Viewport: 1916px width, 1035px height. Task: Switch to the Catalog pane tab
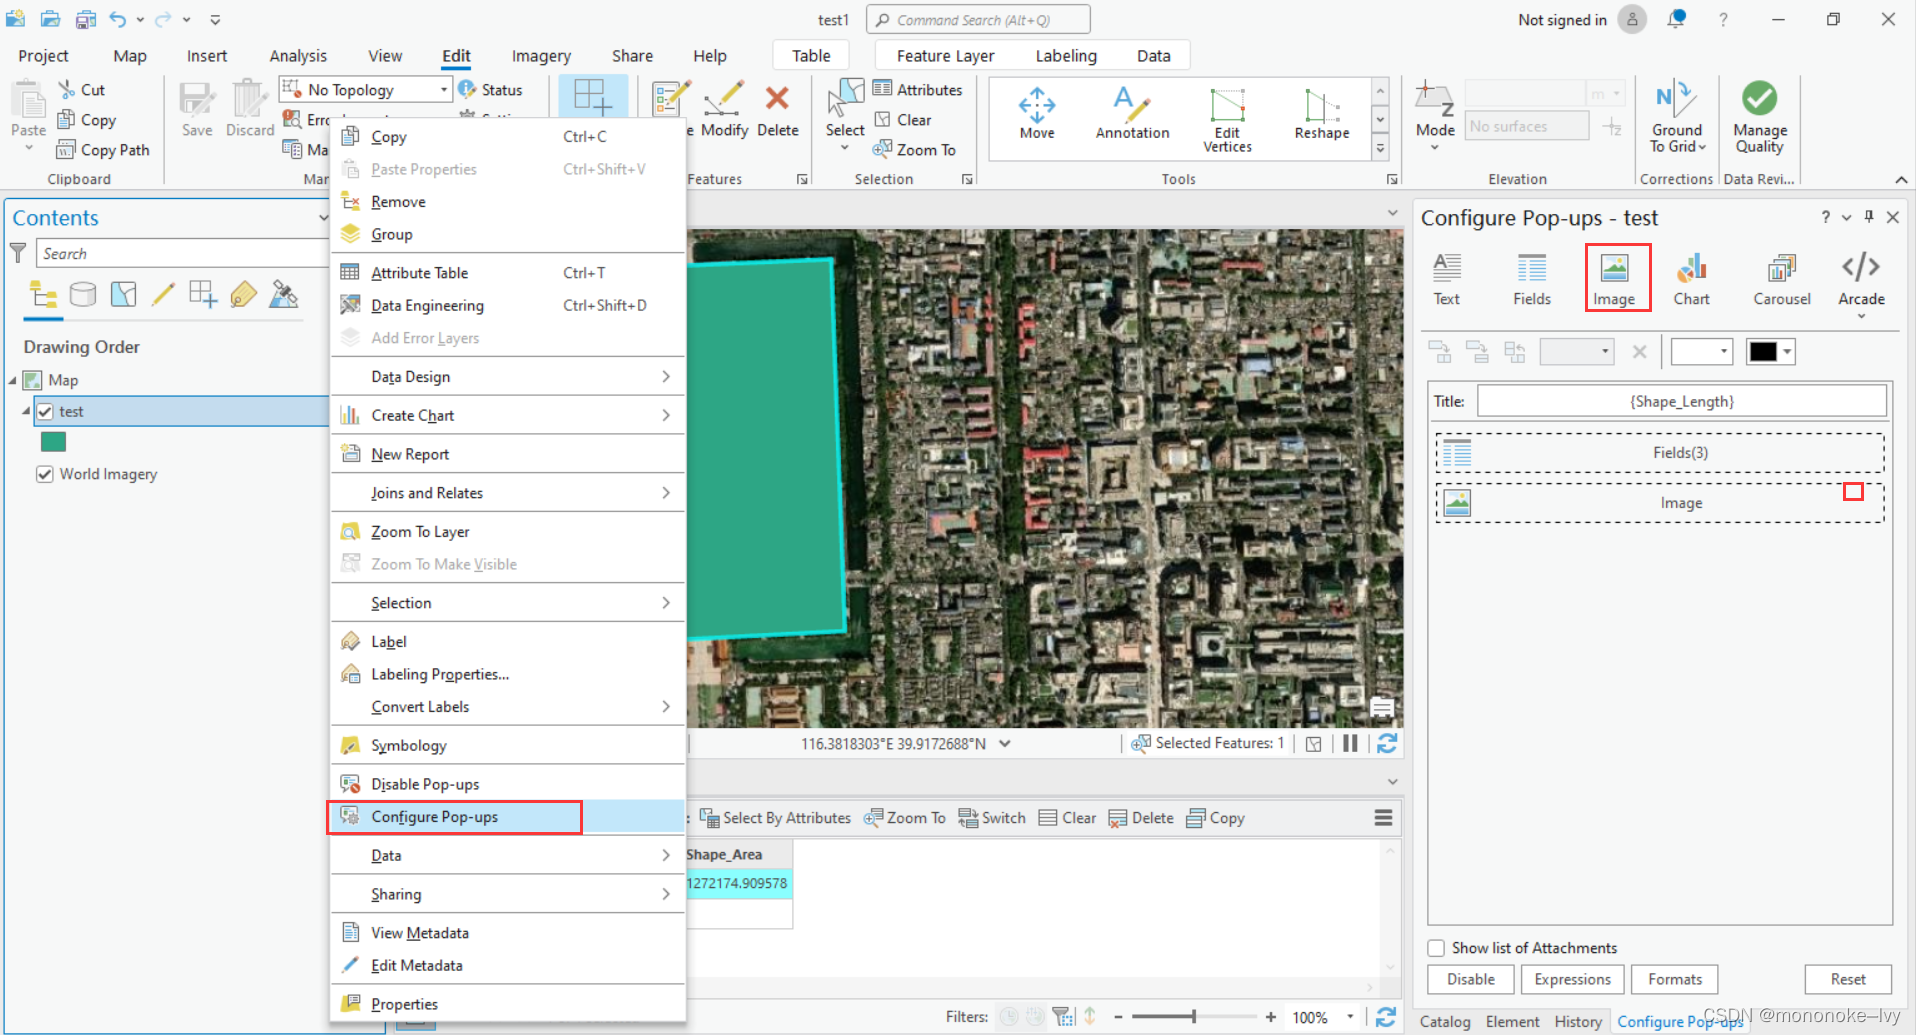[1445, 1021]
